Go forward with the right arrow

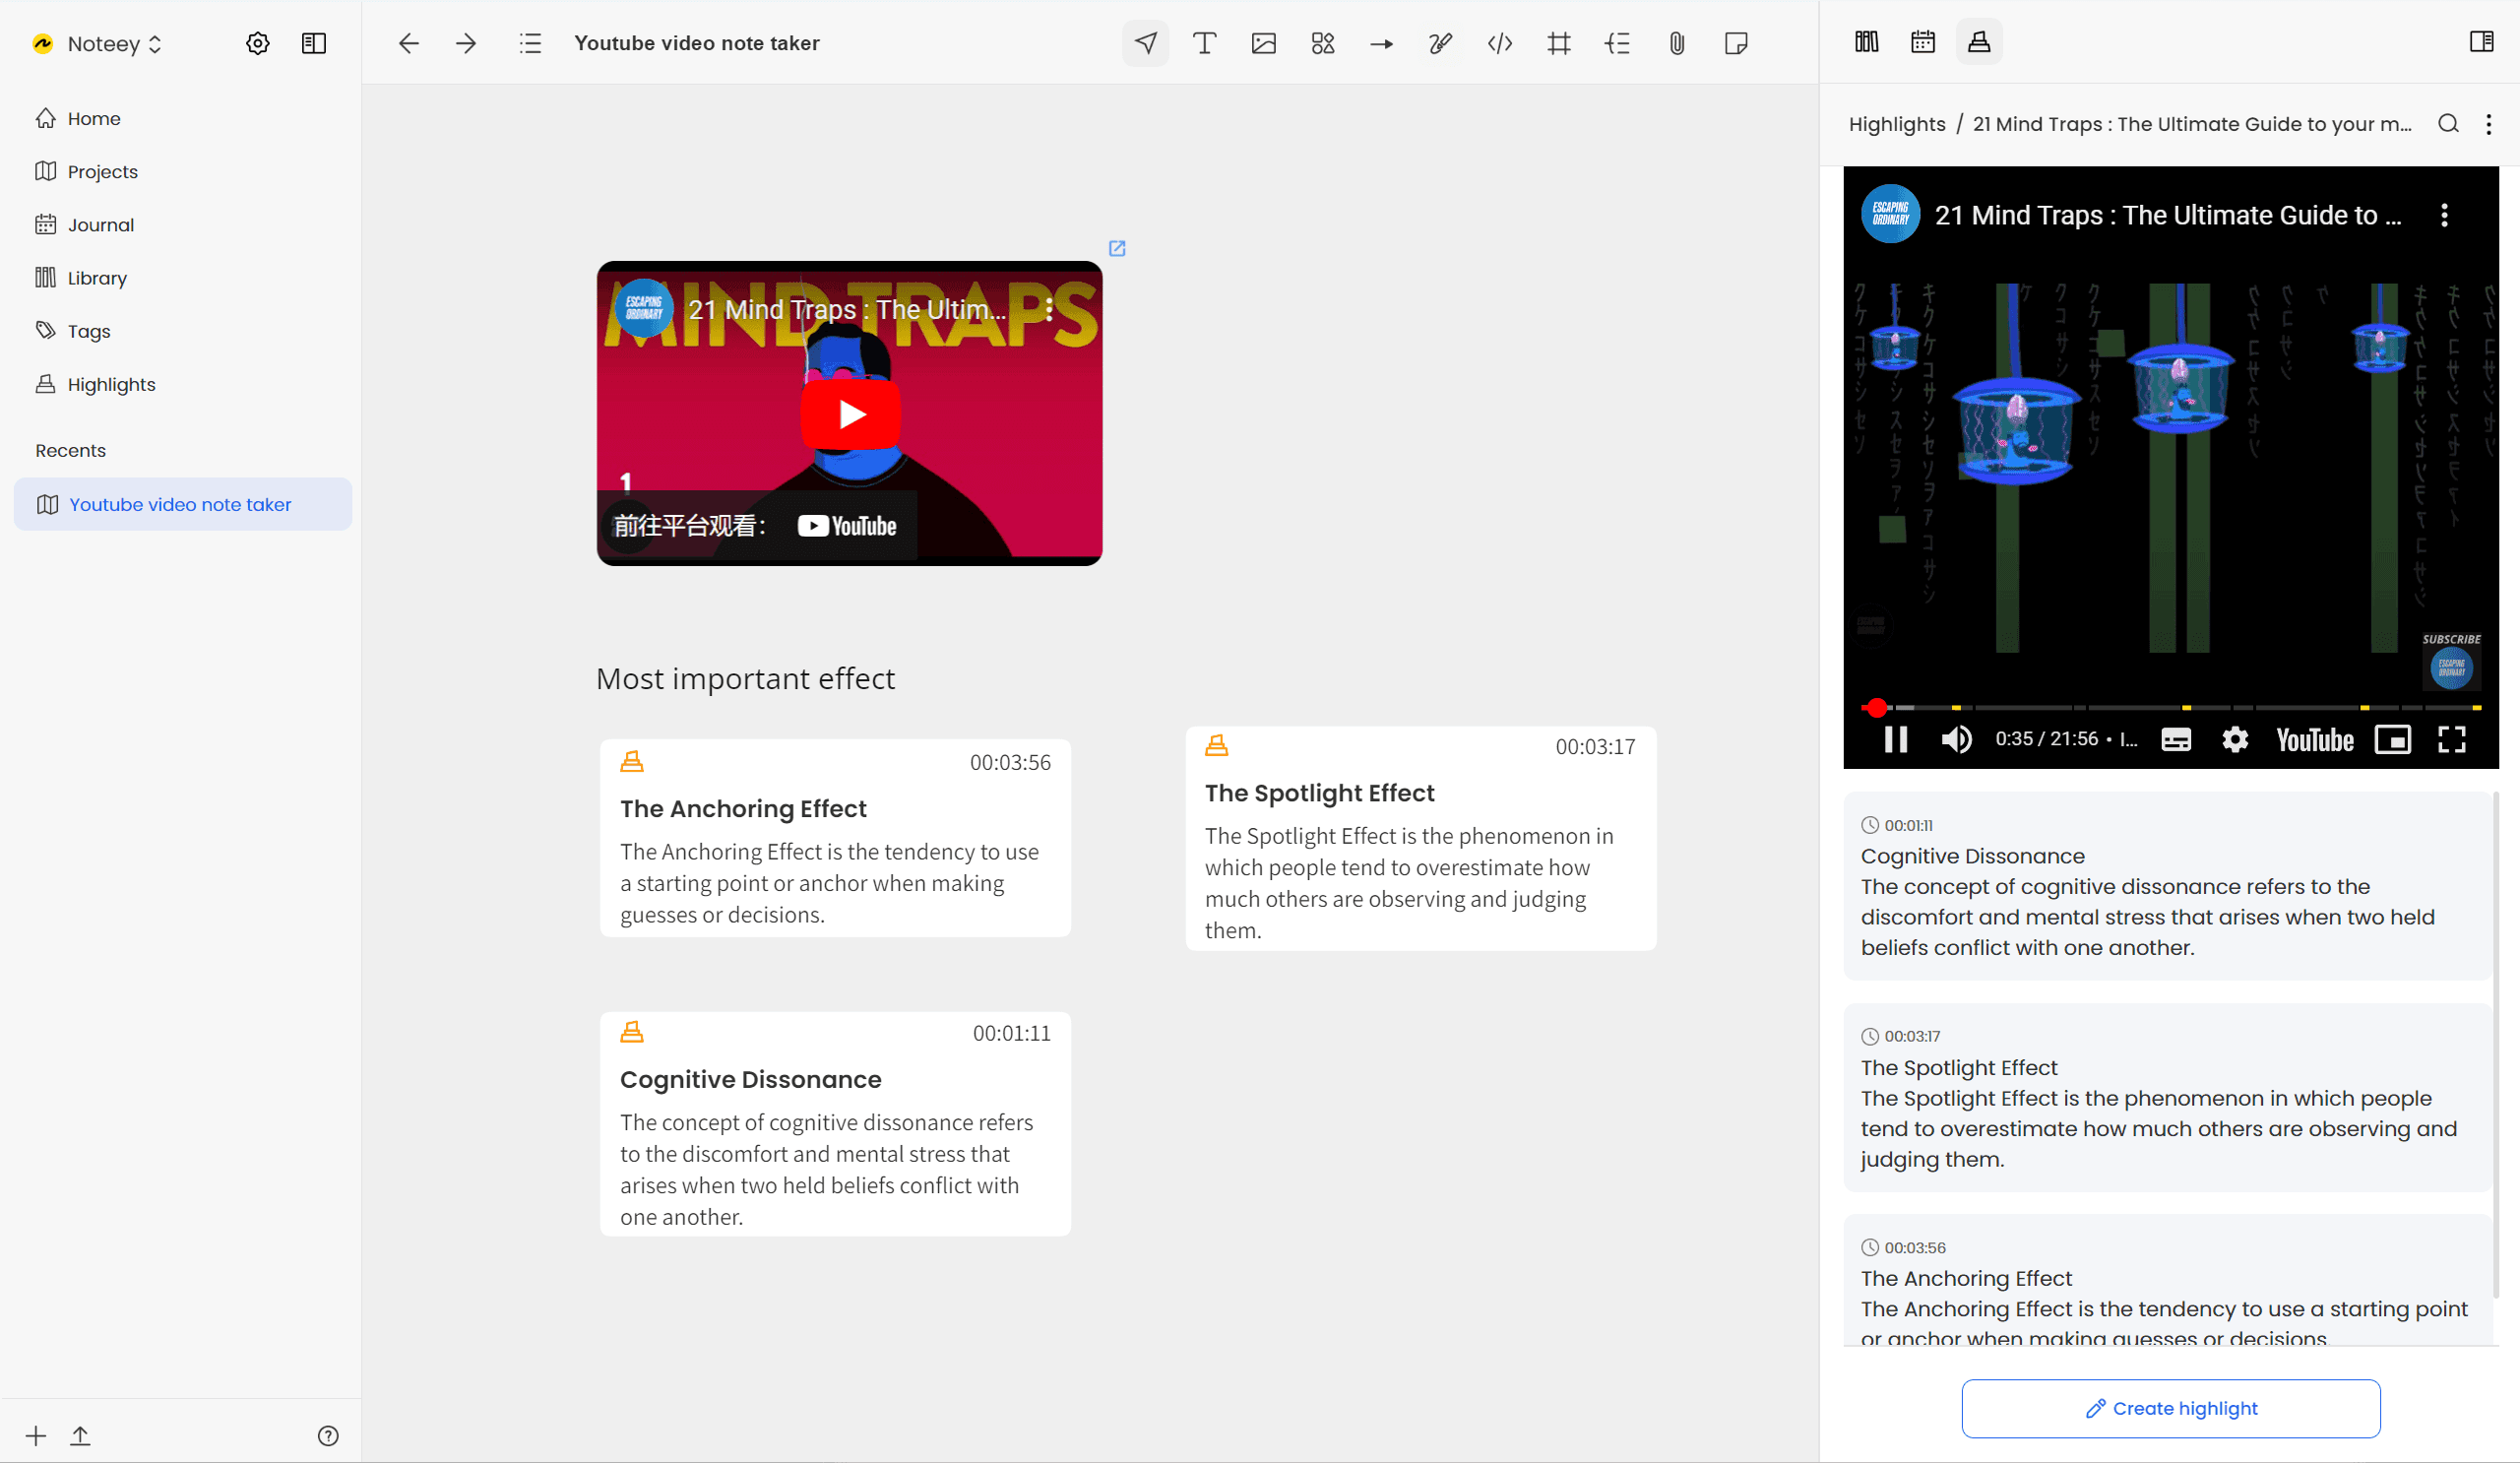coord(466,43)
